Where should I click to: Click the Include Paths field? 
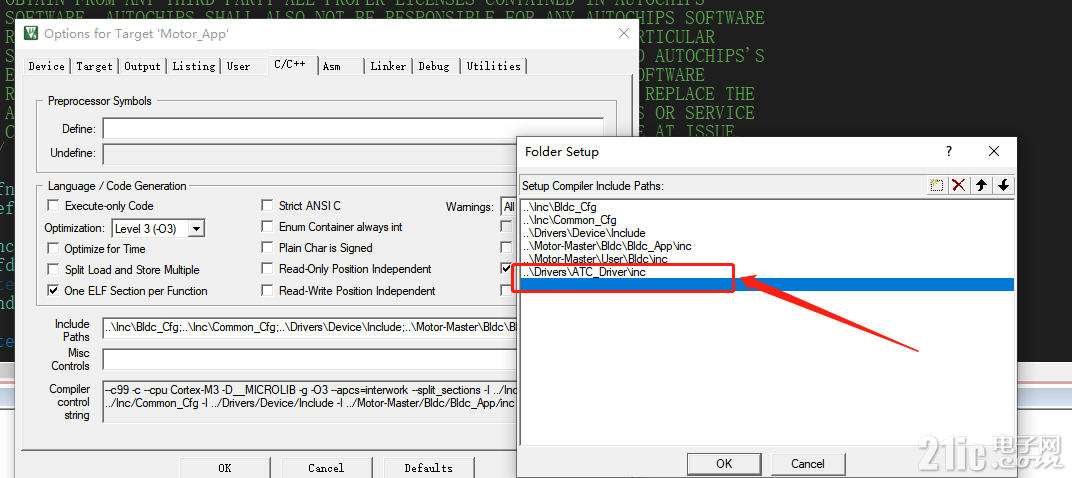click(x=310, y=328)
